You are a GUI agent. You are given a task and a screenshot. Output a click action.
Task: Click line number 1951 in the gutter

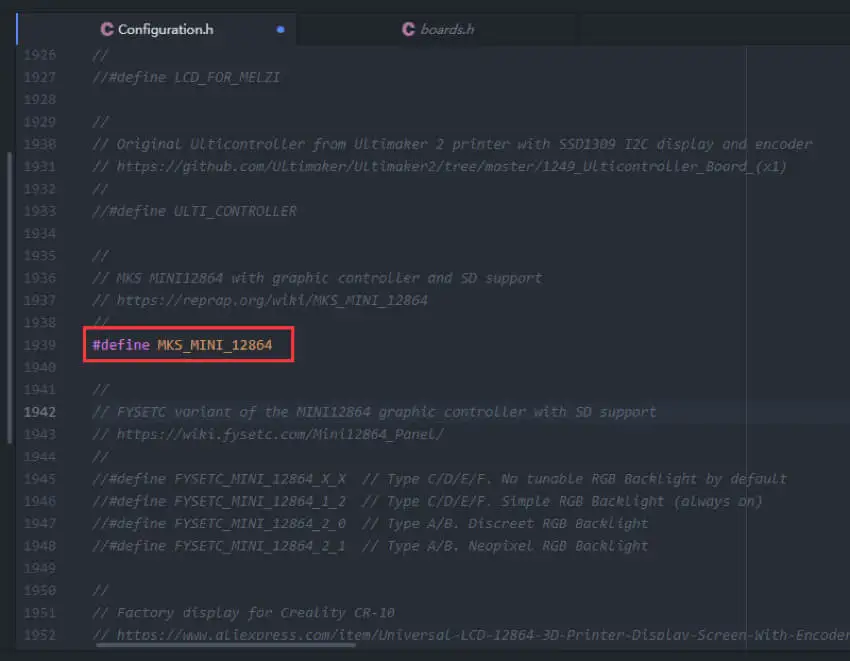(40, 613)
